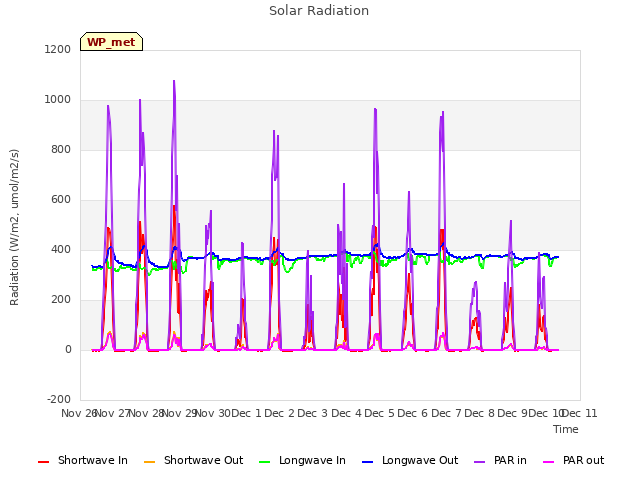Click the orange Shortwave Out color marker
The height and width of the screenshot is (480, 640).
point(149,462)
